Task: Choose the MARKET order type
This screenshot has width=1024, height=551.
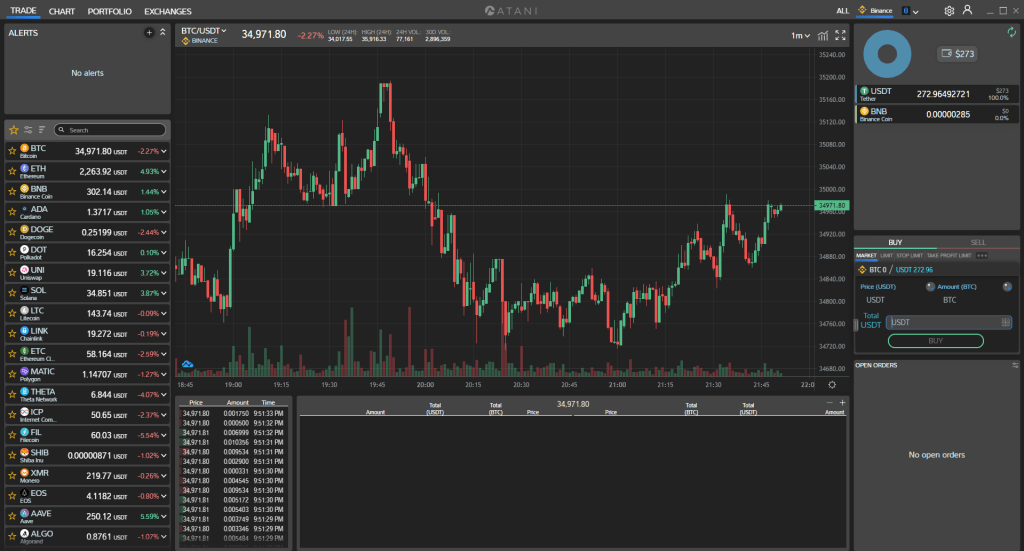Action: coord(866,255)
